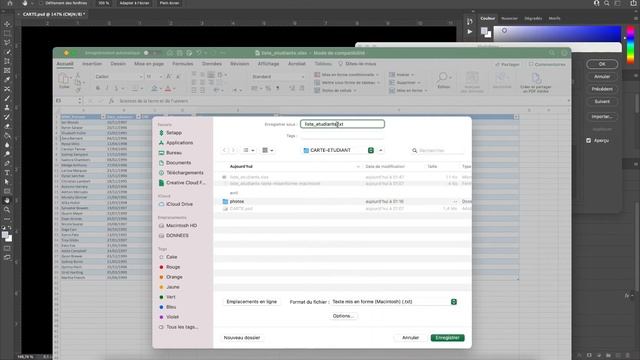Toggle Défilement des fenêtres checkbox

[x=41, y=3]
